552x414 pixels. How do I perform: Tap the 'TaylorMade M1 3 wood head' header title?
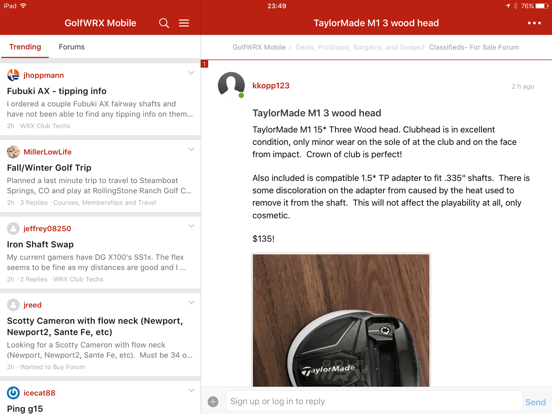coord(376,23)
